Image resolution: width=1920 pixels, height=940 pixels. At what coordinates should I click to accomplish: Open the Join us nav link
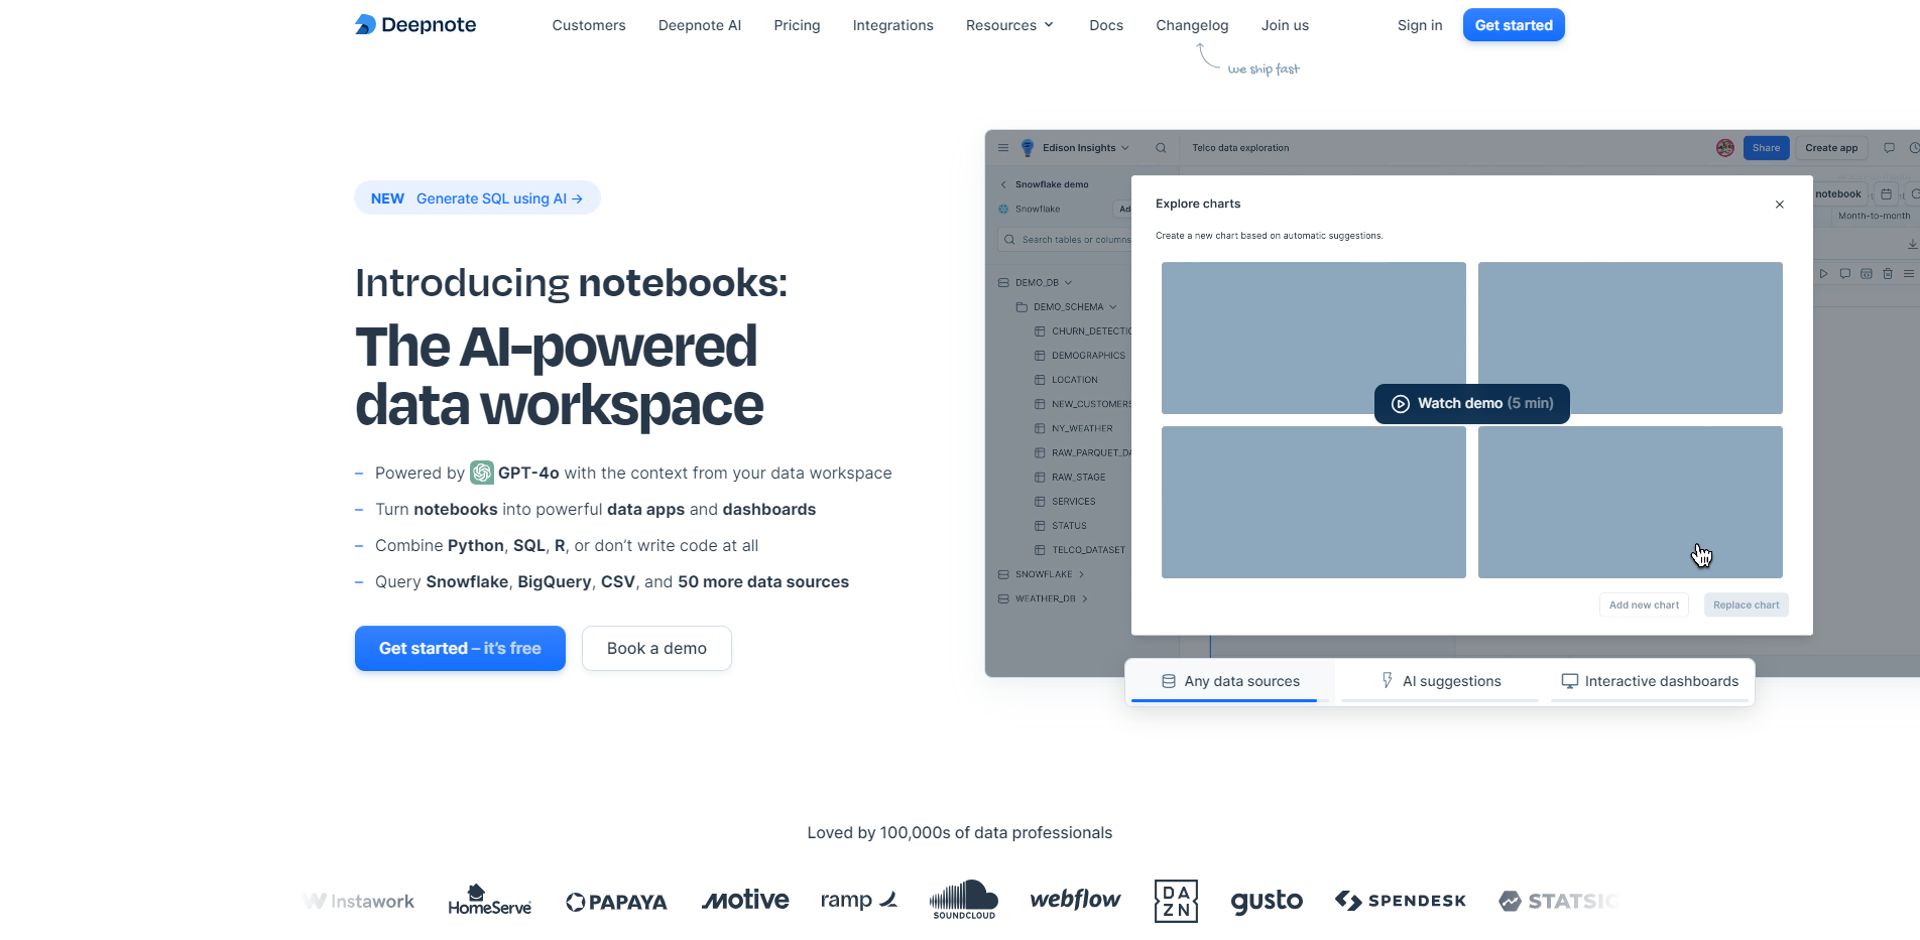[x=1285, y=25]
